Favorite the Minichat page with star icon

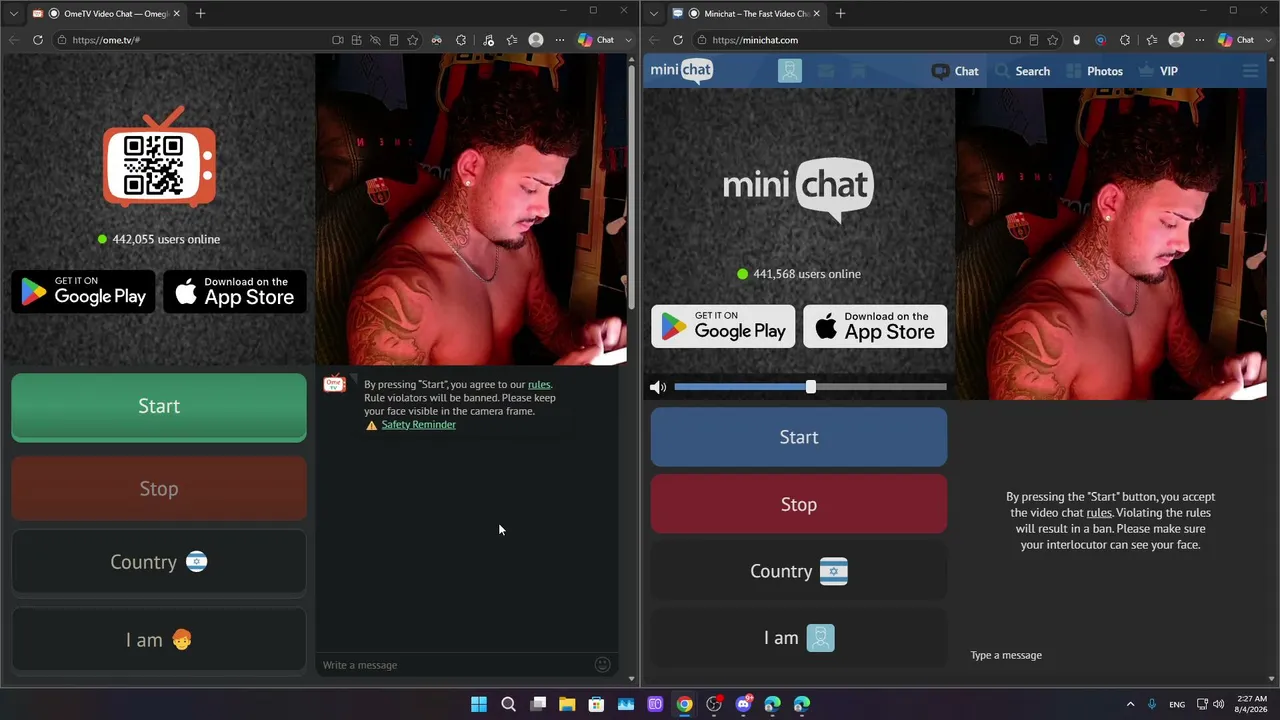tap(1053, 40)
